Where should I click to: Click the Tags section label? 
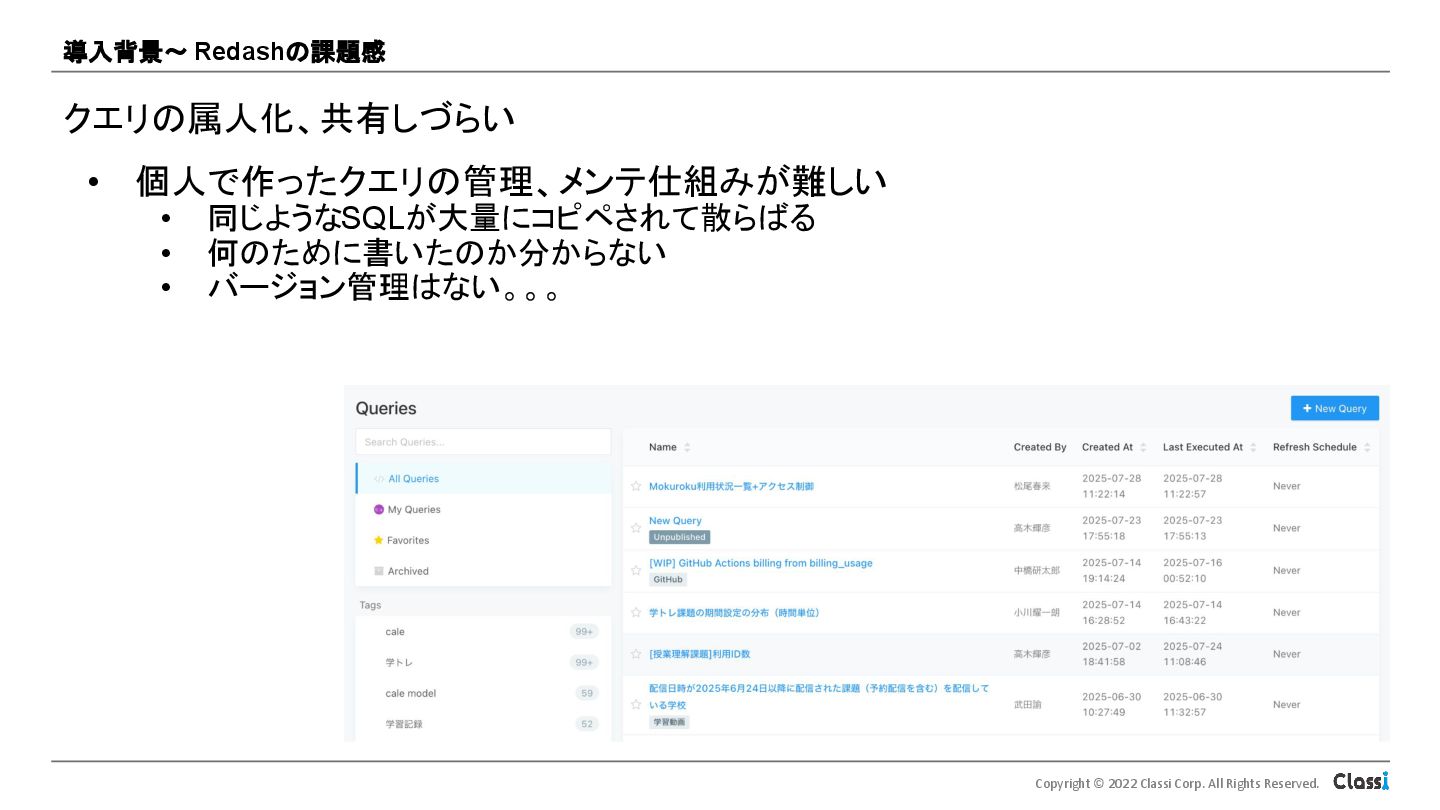pyautogui.click(x=370, y=605)
